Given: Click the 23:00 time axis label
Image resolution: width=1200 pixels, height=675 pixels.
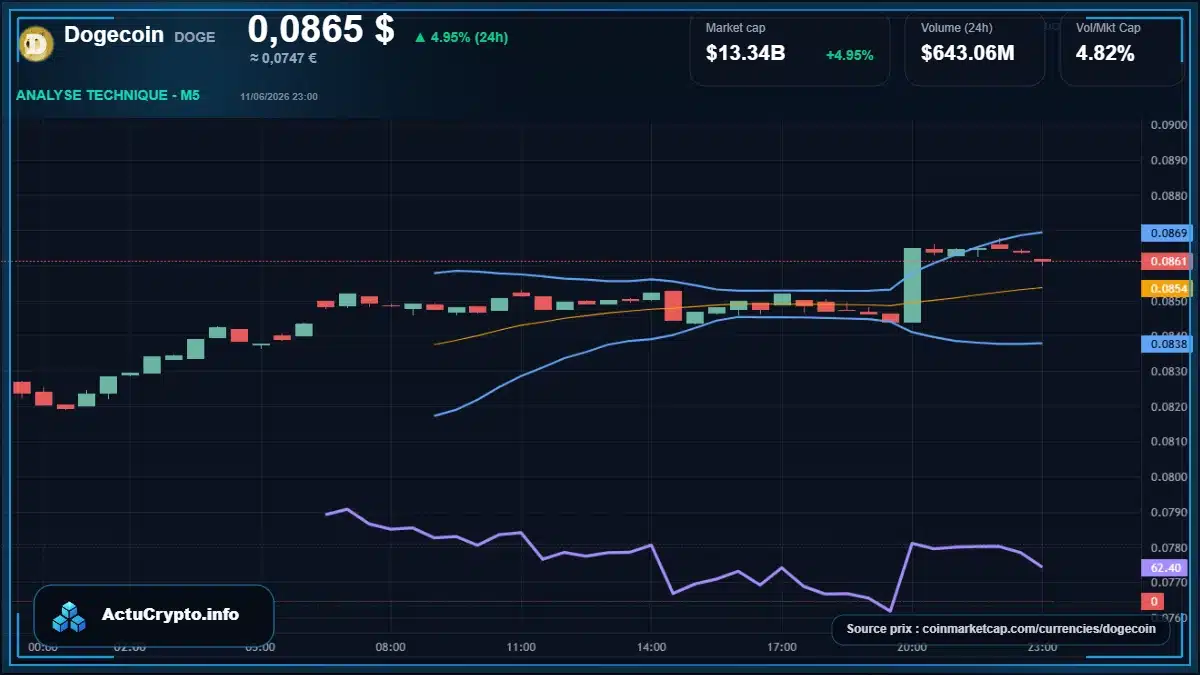Looking at the screenshot, I should coord(1042,647).
